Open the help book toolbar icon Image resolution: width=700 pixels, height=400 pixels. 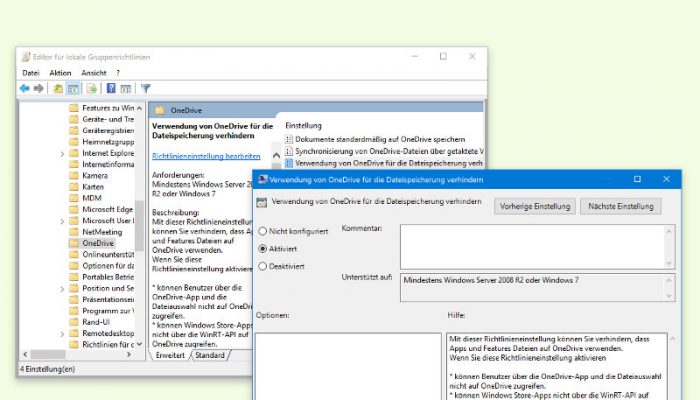point(111,88)
